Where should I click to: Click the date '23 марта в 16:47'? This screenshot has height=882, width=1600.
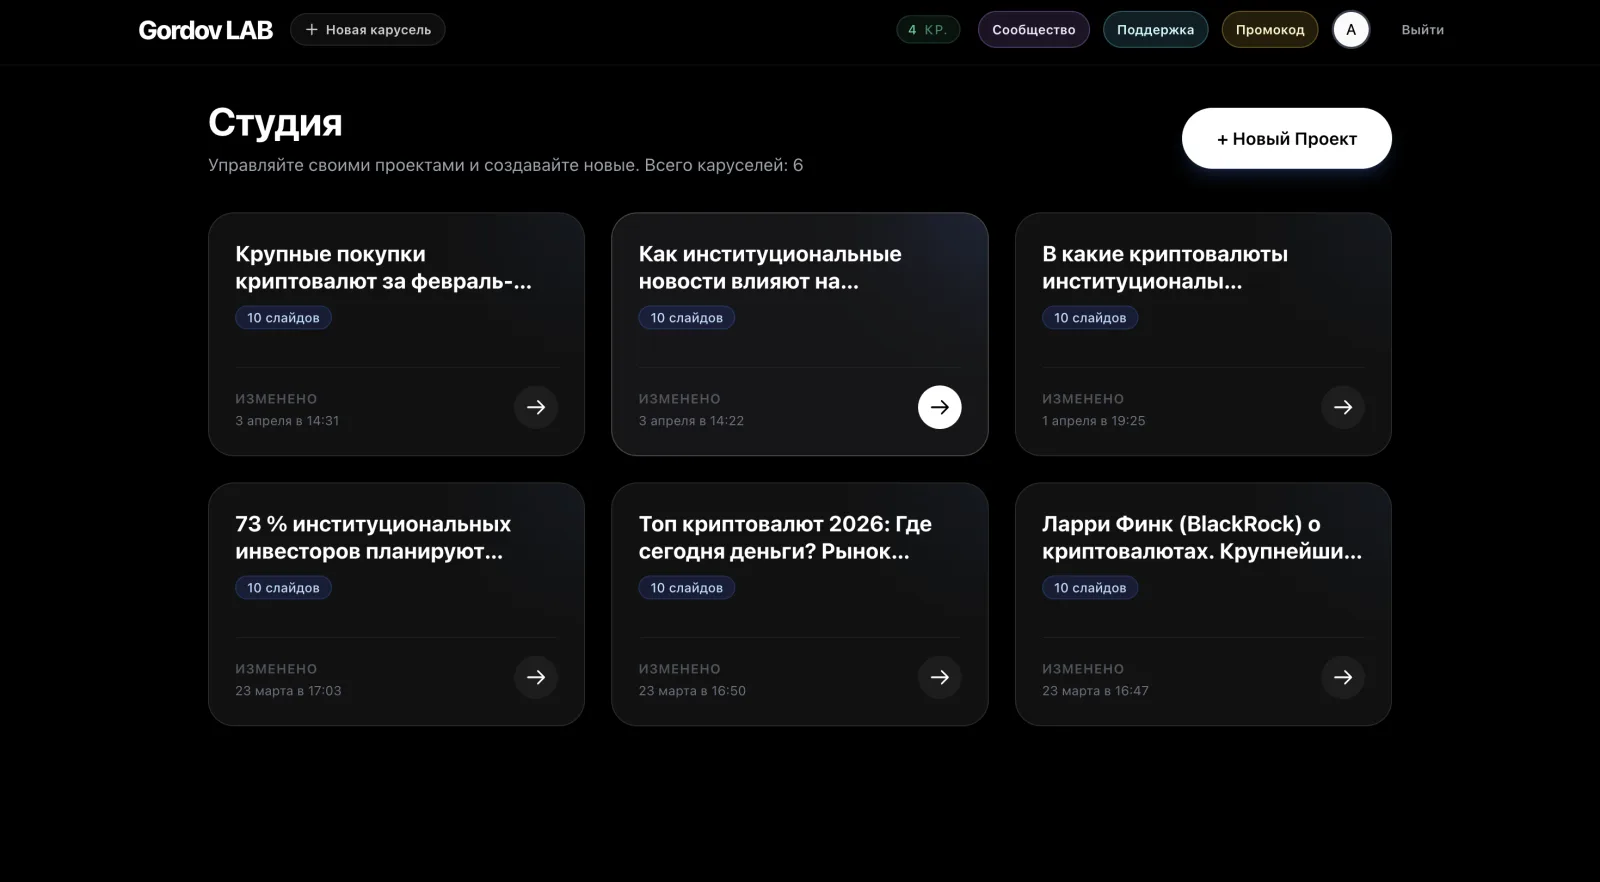tap(1095, 691)
